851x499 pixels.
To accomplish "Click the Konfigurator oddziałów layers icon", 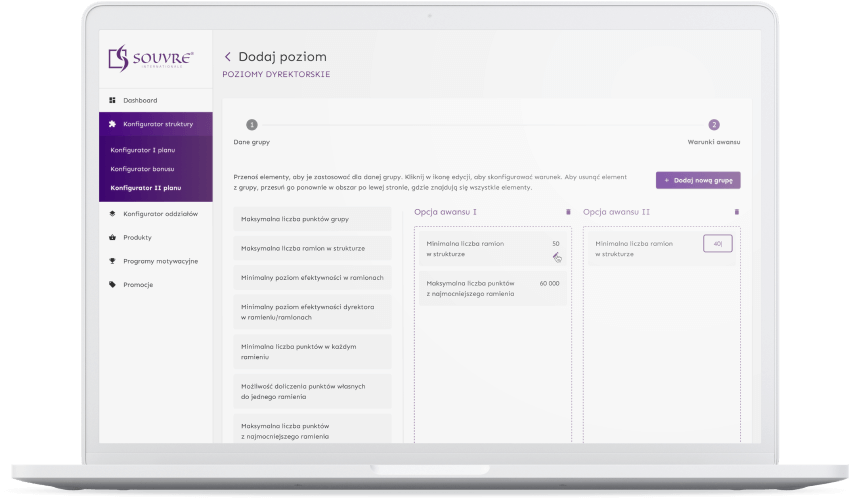I will pyautogui.click(x=112, y=214).
